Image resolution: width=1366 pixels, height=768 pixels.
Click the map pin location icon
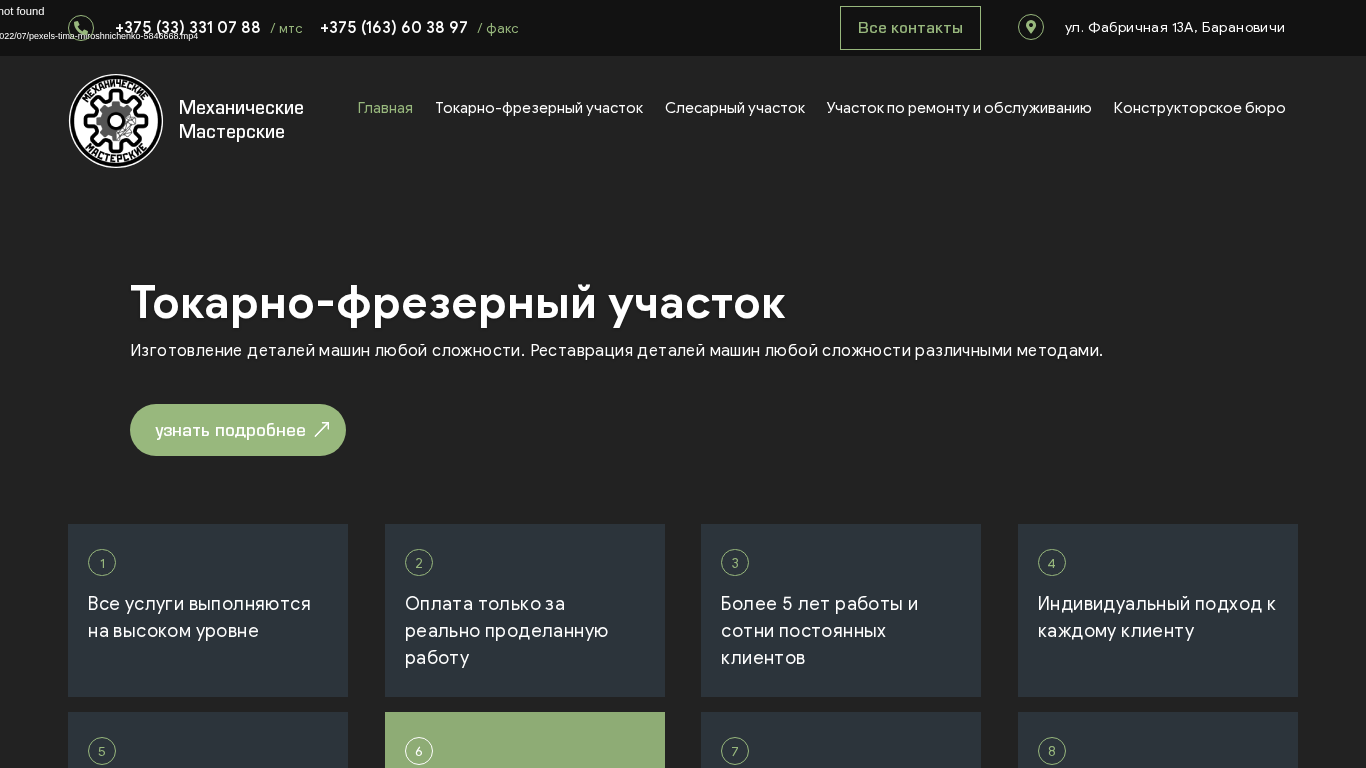tap(1030, 27)
